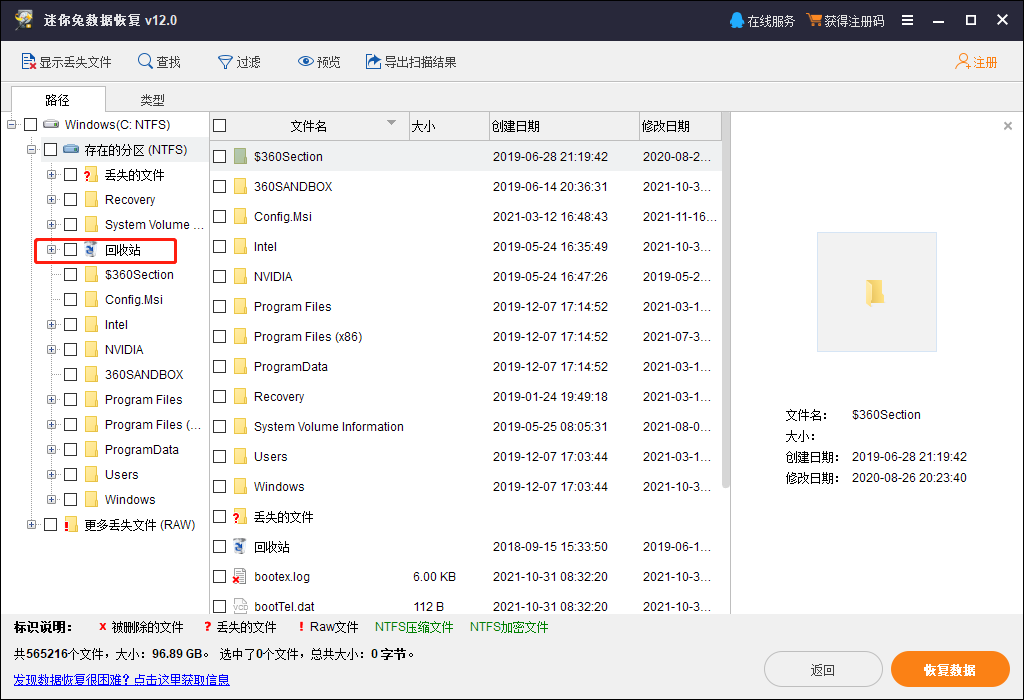Collapse the existing partition (存在的分区) node
1024x700 pixels.
[x=31, y=150]
